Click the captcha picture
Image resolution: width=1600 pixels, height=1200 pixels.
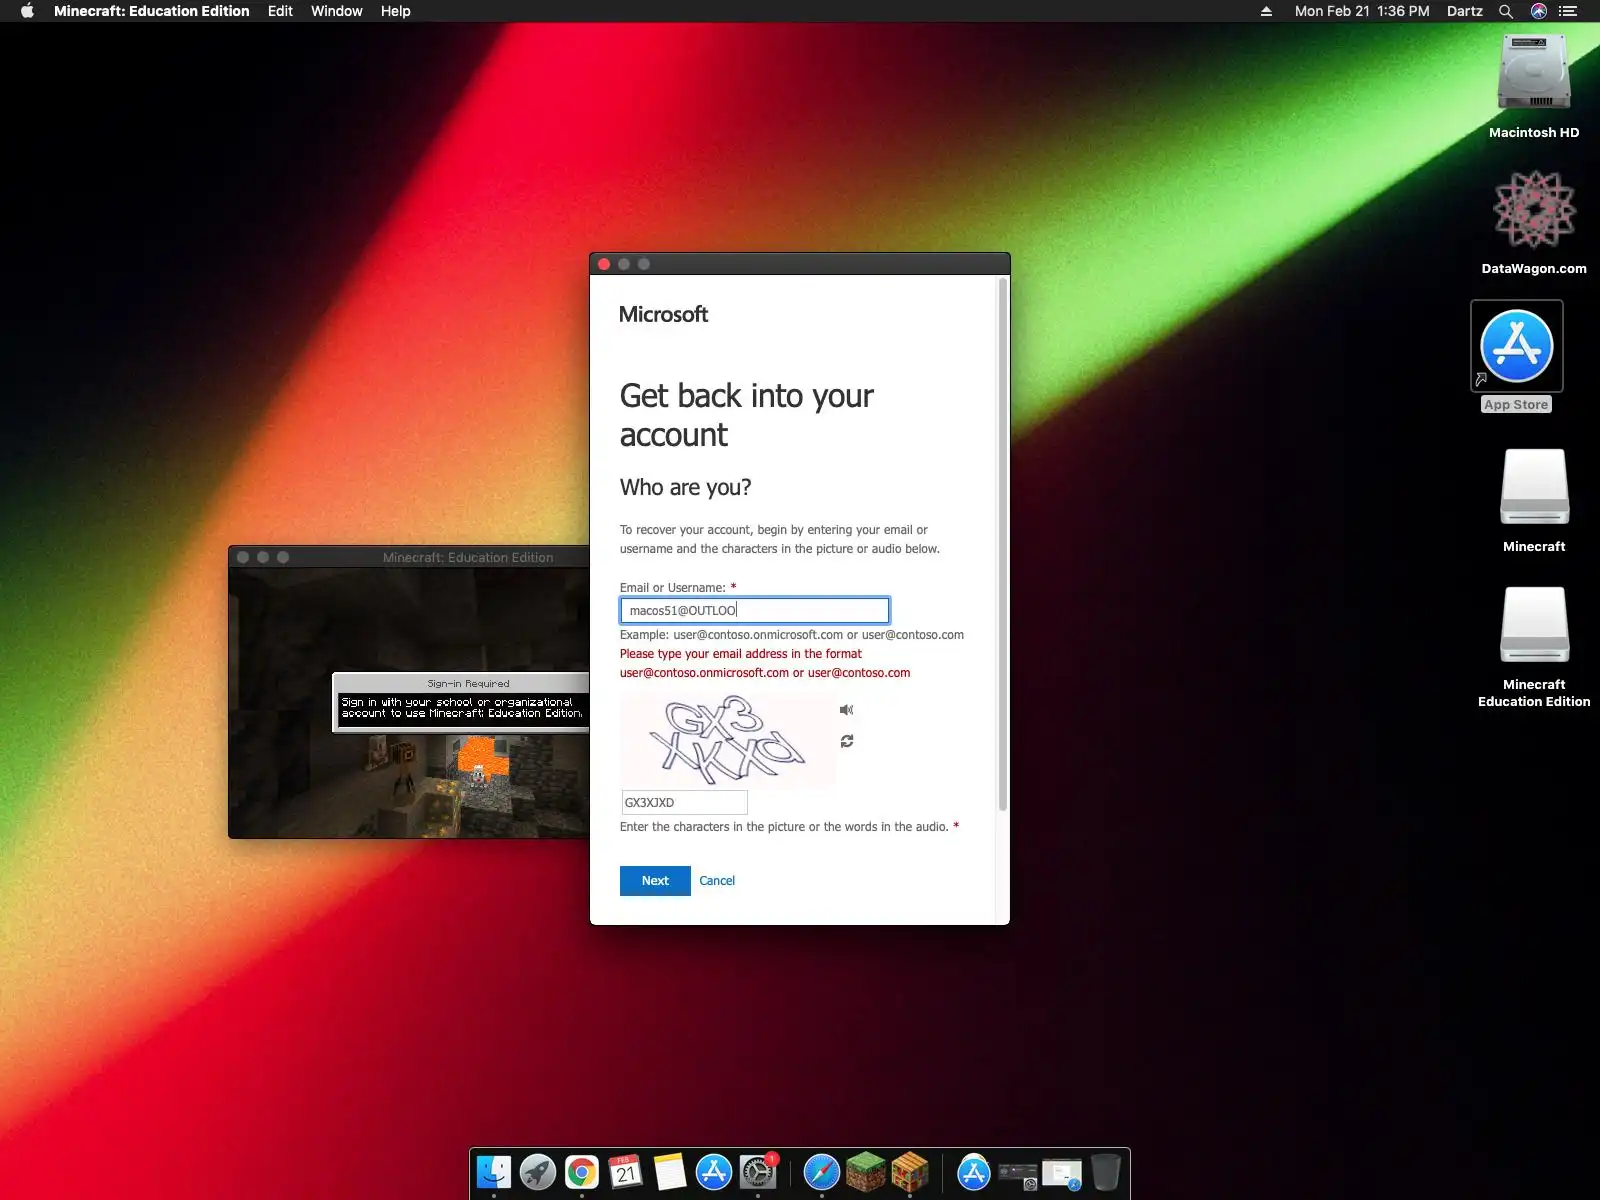point(728,740)
